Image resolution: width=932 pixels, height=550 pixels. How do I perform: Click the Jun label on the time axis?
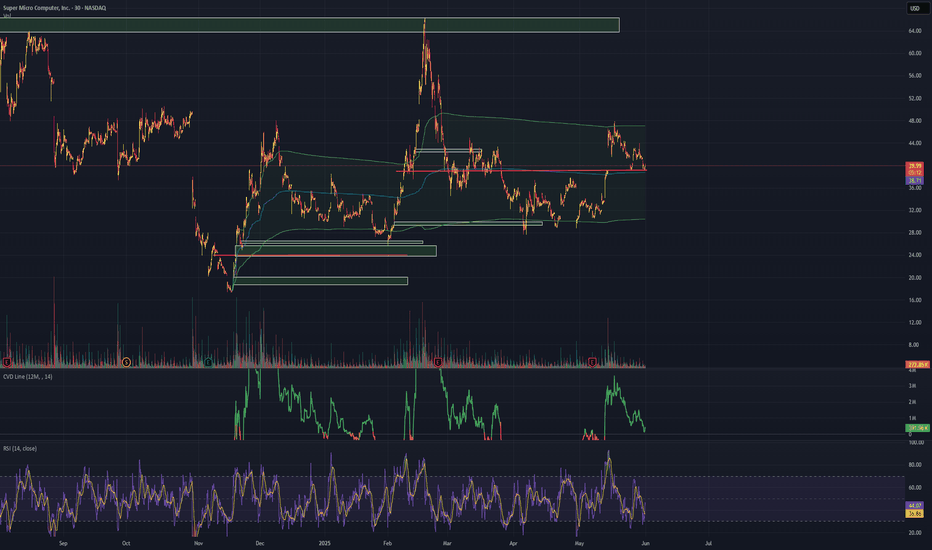tap(645, 543)
